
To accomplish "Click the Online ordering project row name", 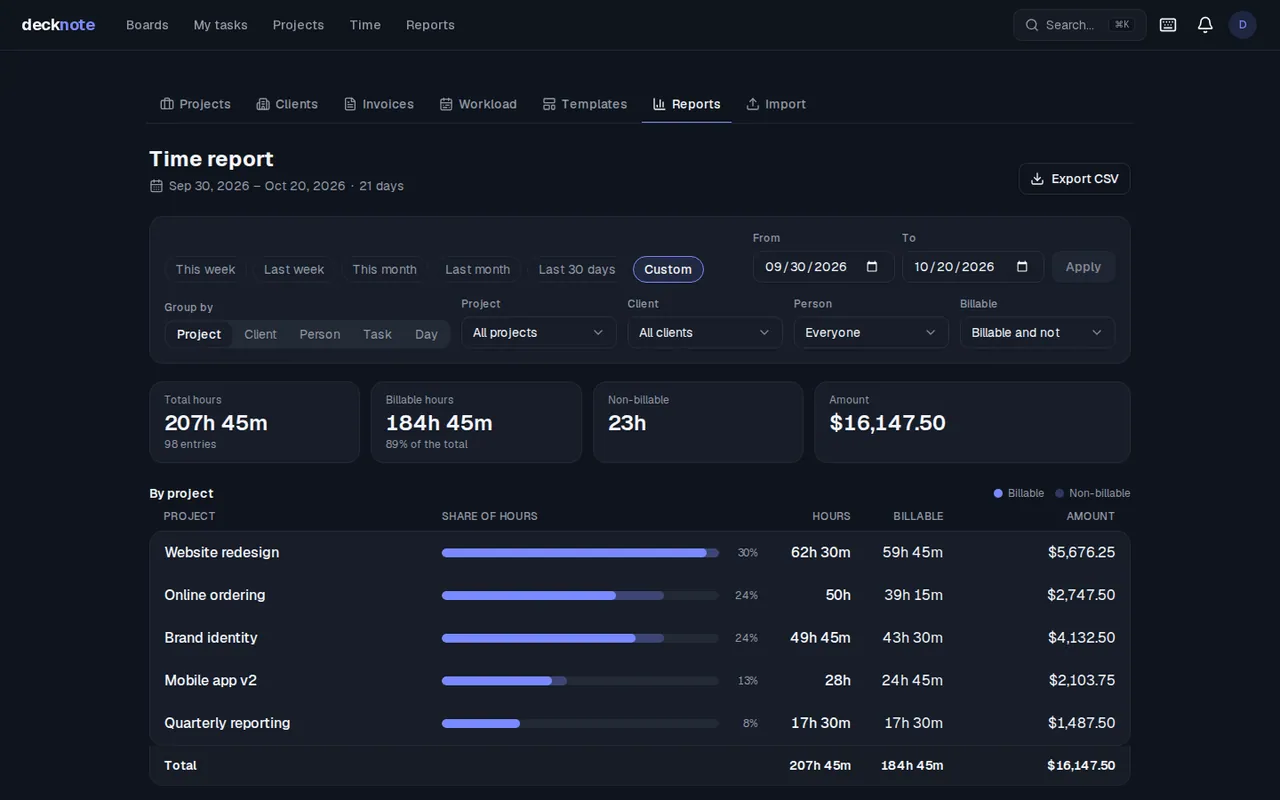I will (215, 595).
